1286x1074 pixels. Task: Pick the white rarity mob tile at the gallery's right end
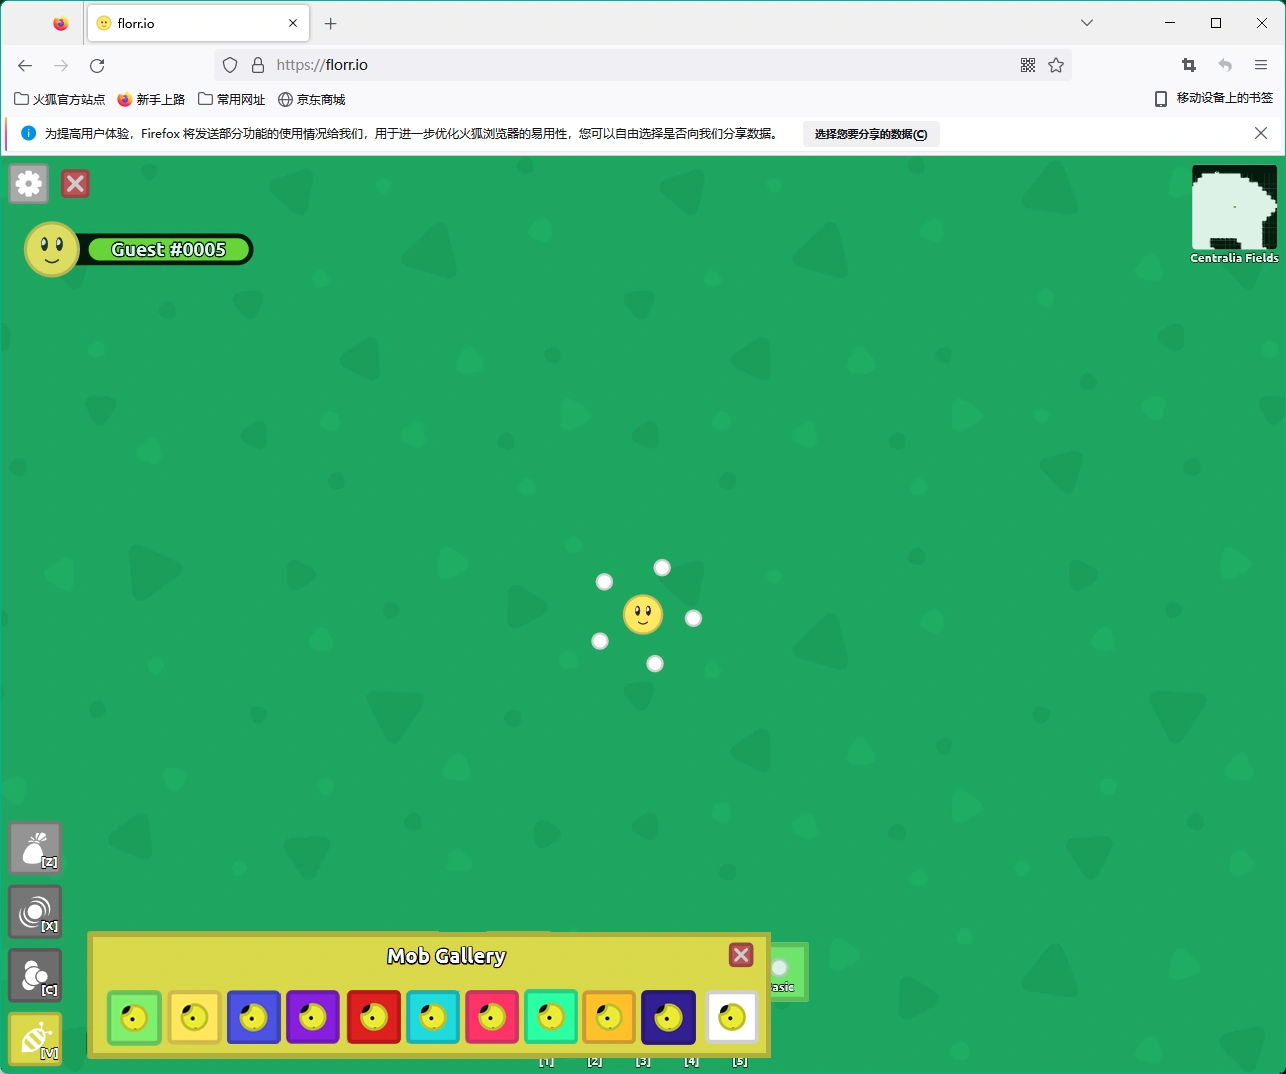[x=732, y=1017]
